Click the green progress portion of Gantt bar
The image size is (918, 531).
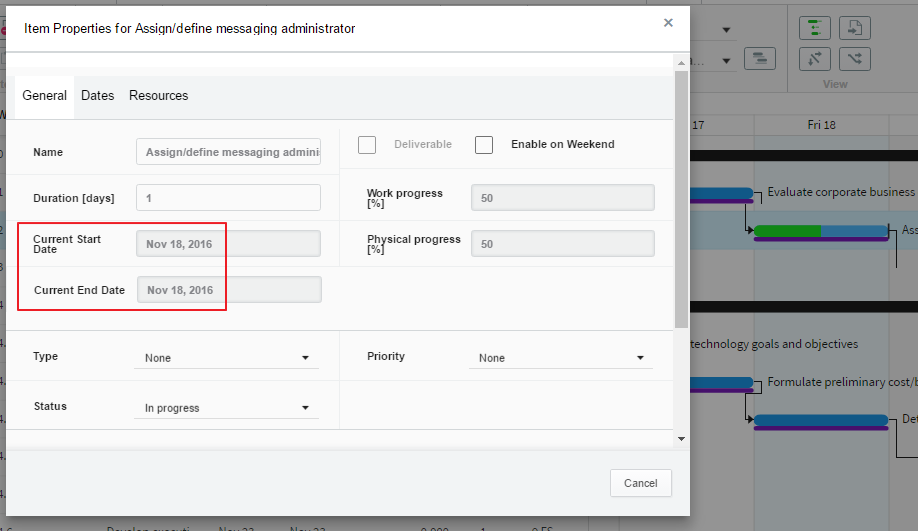787,231
